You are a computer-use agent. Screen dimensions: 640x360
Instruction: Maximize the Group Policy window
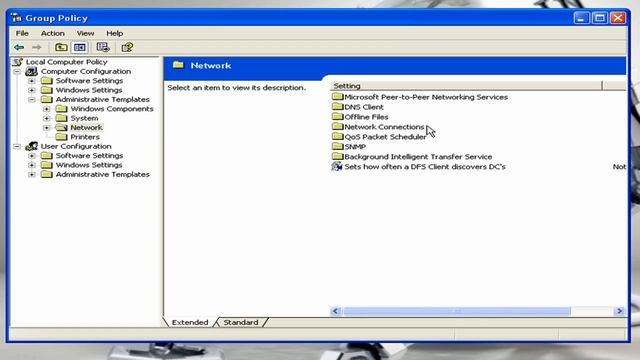point(600,18)
